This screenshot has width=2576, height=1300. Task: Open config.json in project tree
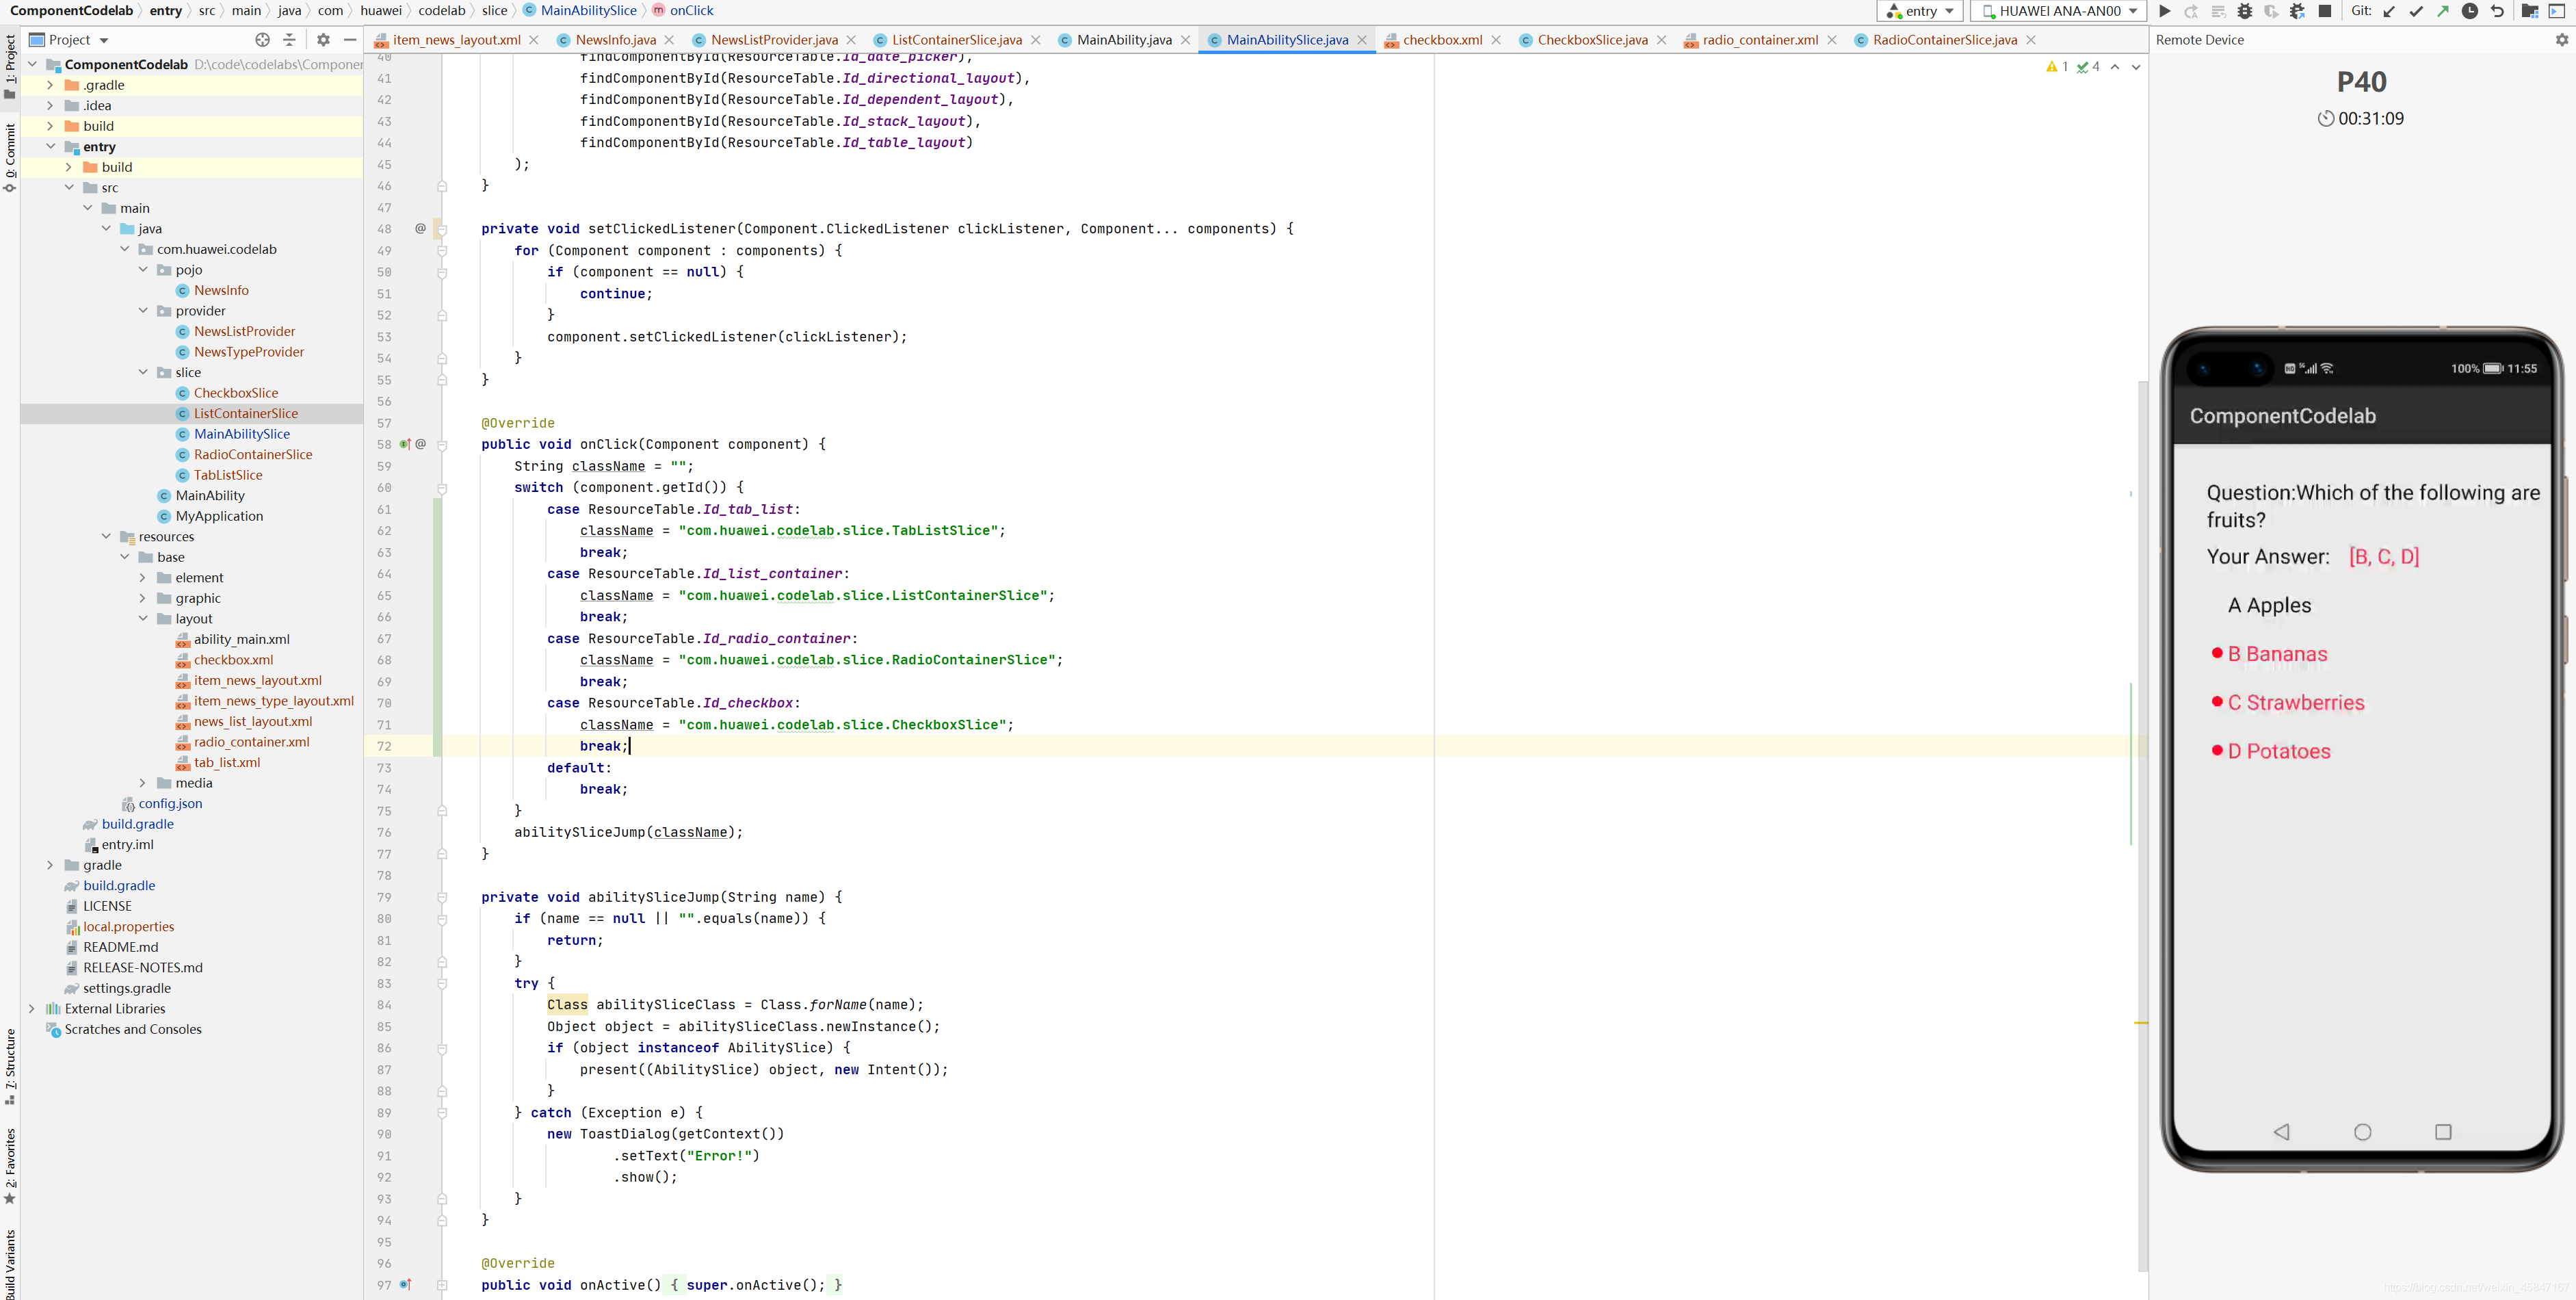170,804
